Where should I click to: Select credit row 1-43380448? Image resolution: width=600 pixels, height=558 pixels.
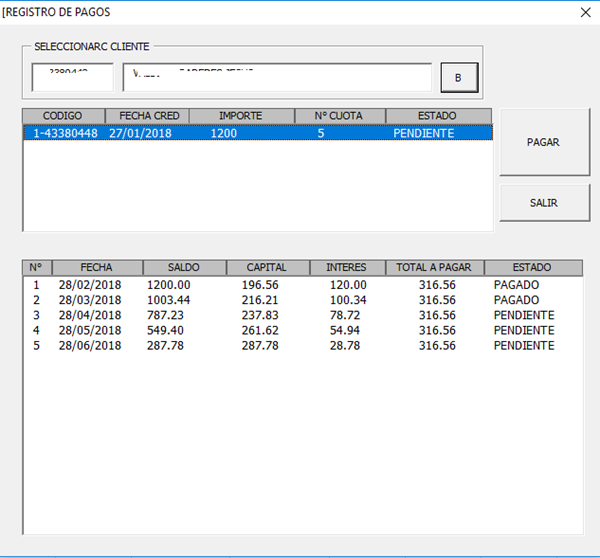257,133
